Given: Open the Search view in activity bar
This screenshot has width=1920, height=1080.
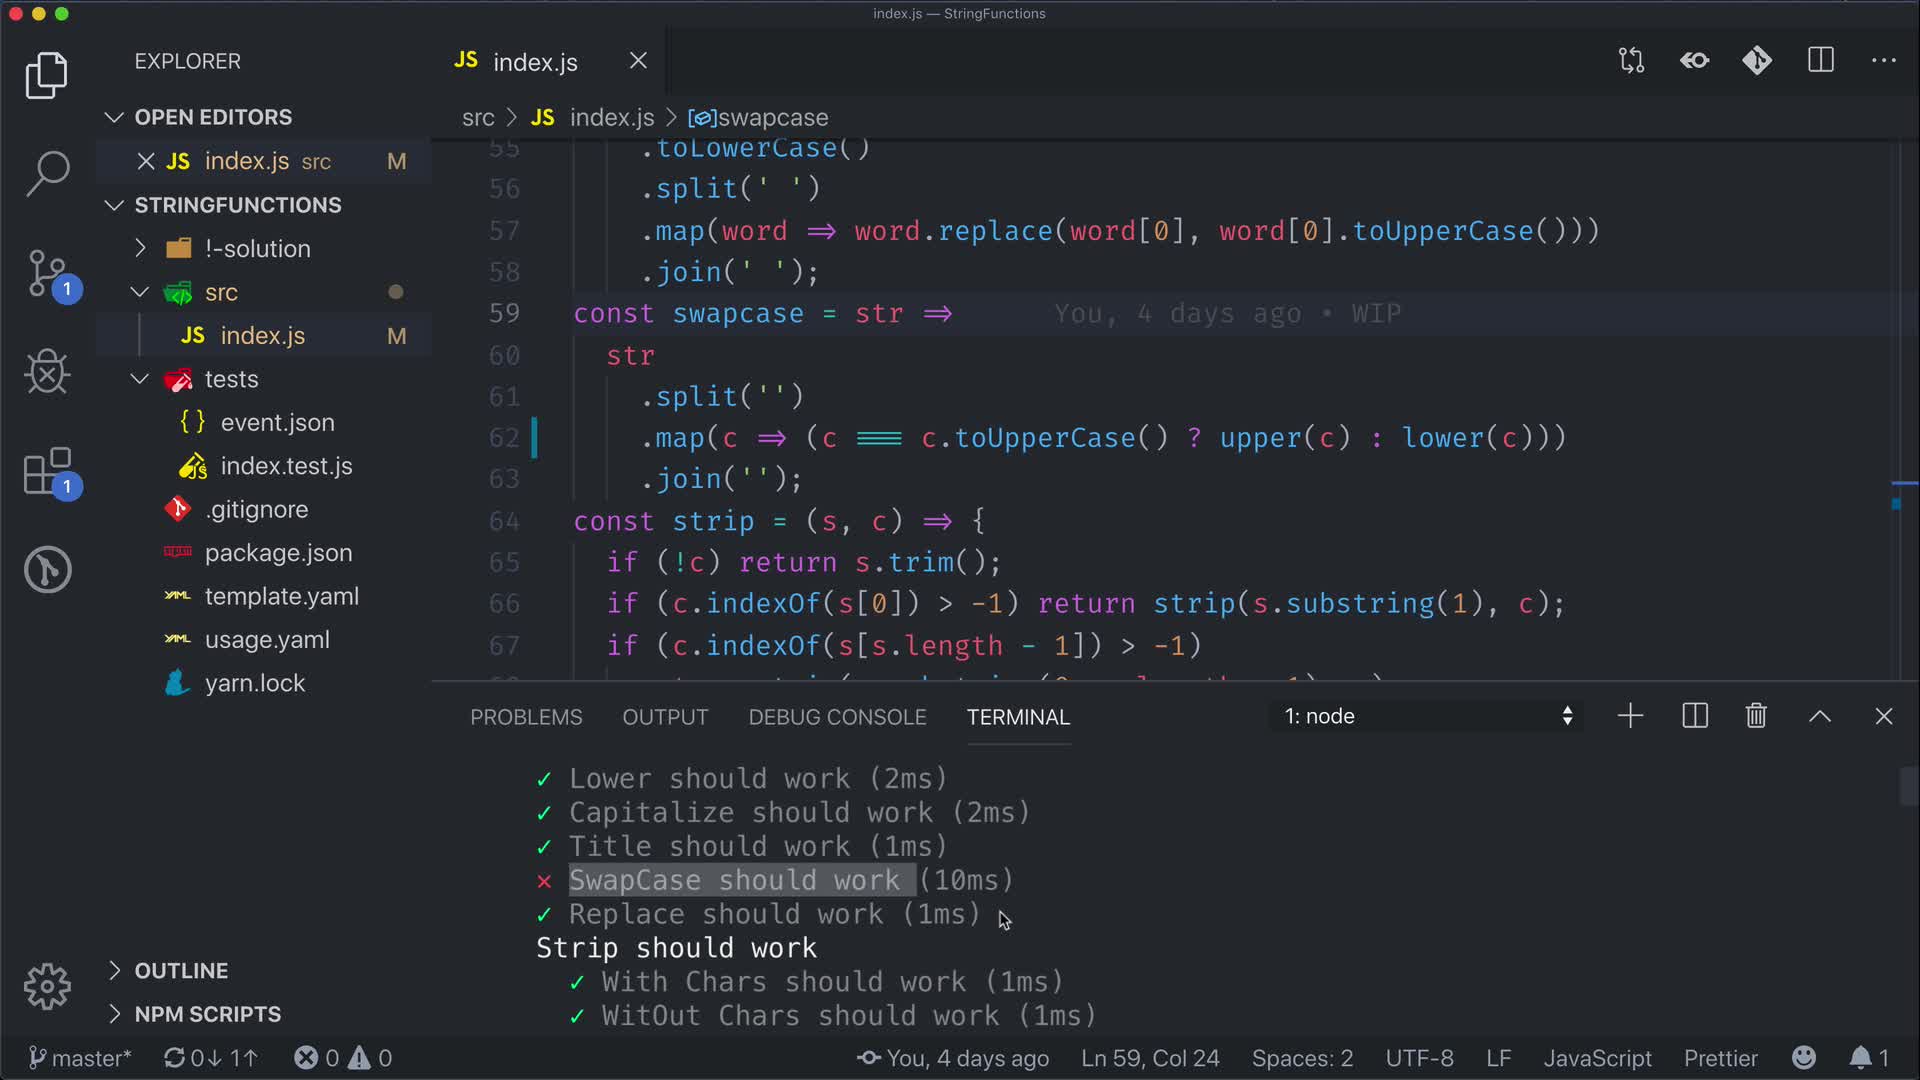Looking at the screenshot, I should (x=47, y=174).
